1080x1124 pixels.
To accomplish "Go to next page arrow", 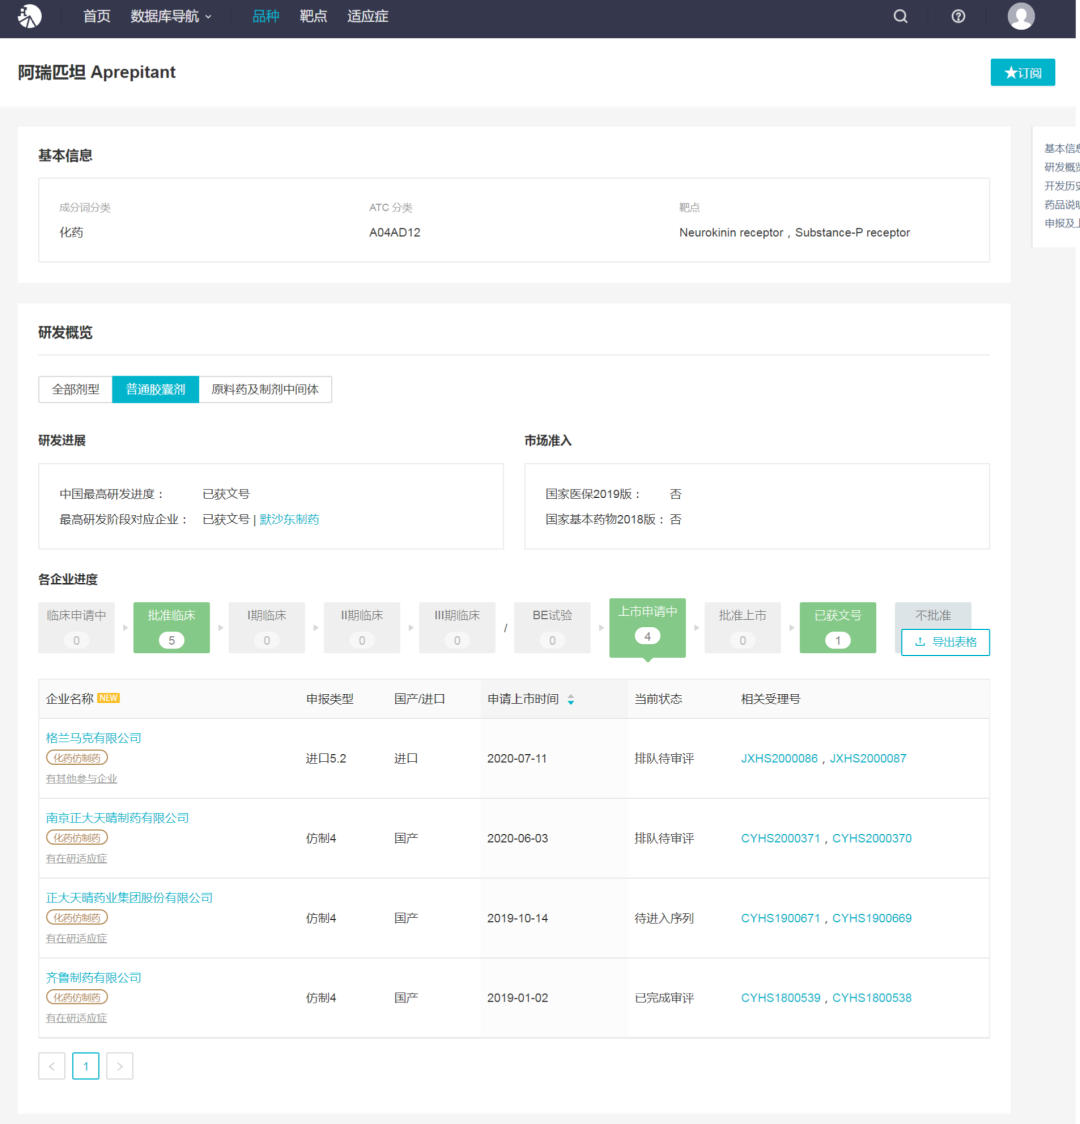I will (x=120, y=1066).
